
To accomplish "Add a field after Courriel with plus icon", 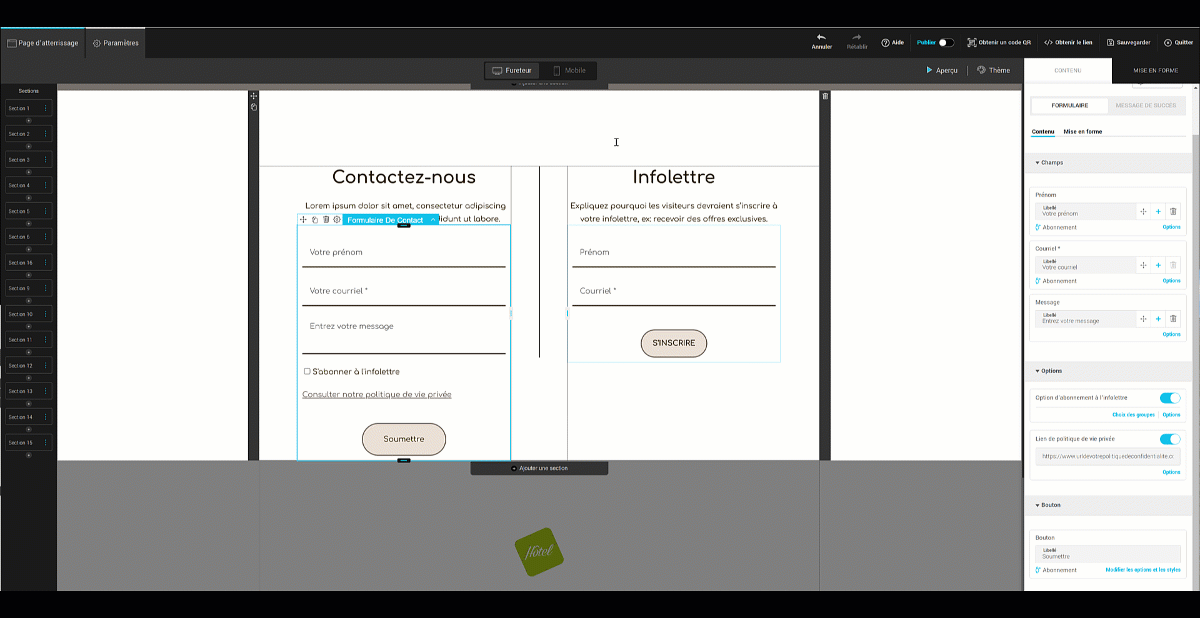I will [x=1158, y=265].
